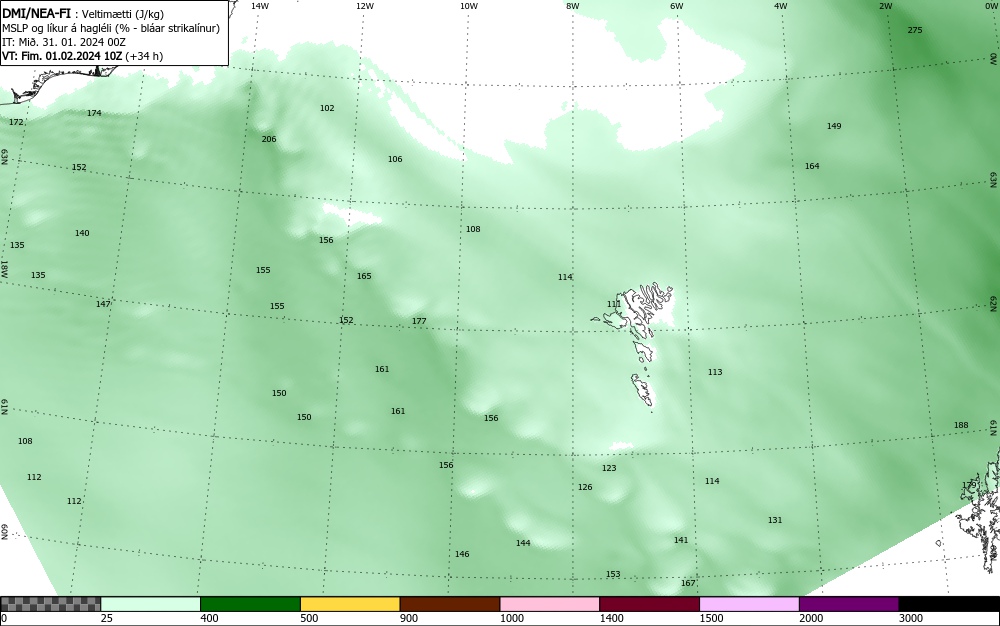
Task: Click the 146 map value
Action: [462, 554]
